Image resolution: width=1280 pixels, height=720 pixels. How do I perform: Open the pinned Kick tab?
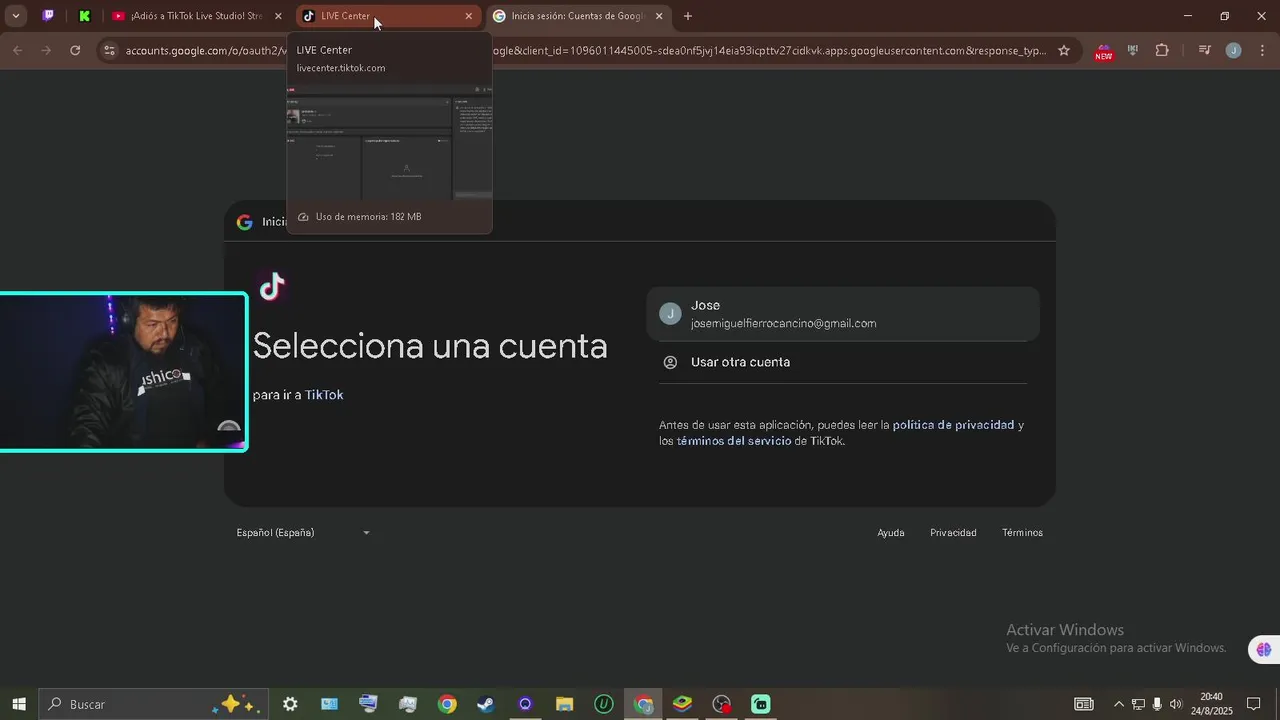point(85,16)
